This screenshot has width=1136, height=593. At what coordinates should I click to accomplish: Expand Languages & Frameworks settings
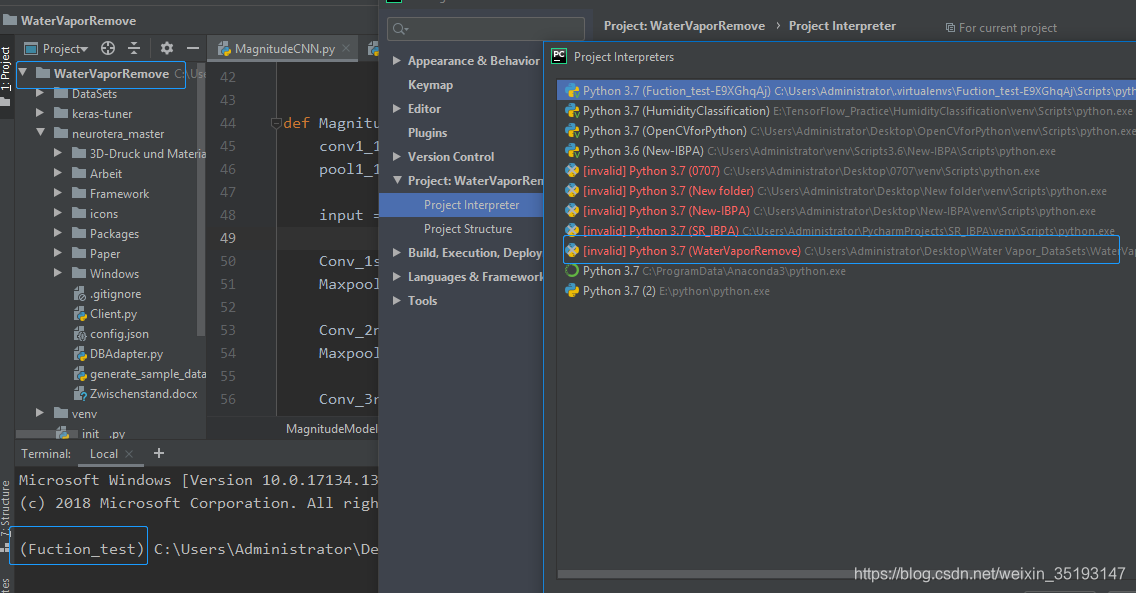coord(397,277)
